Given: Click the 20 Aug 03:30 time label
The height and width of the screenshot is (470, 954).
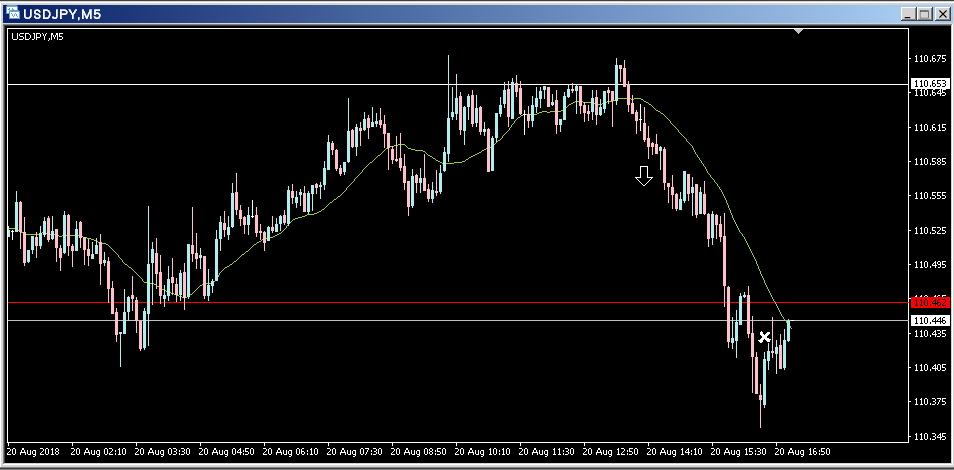Looking at the screenshot, I should [x=162, y=452].
